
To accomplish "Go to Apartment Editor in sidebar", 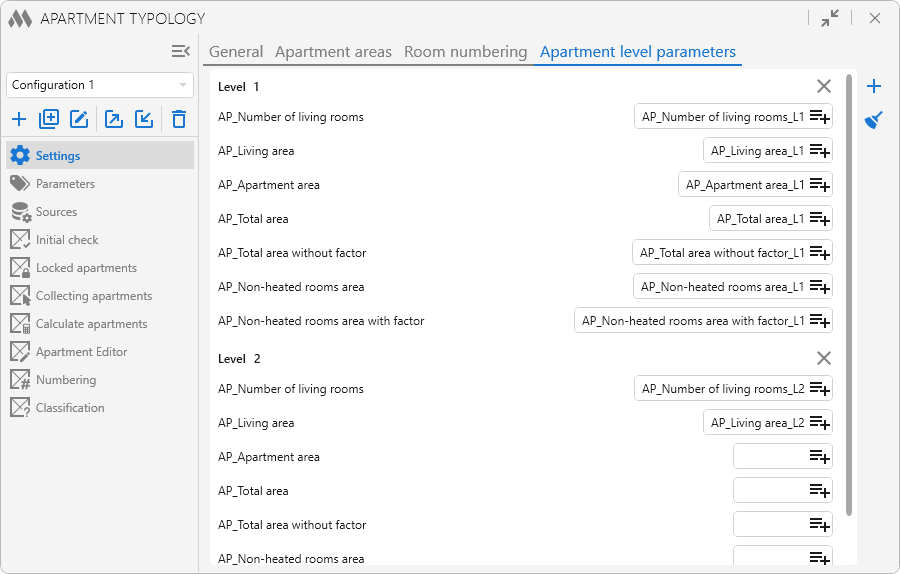I will (x=81, y=352).
